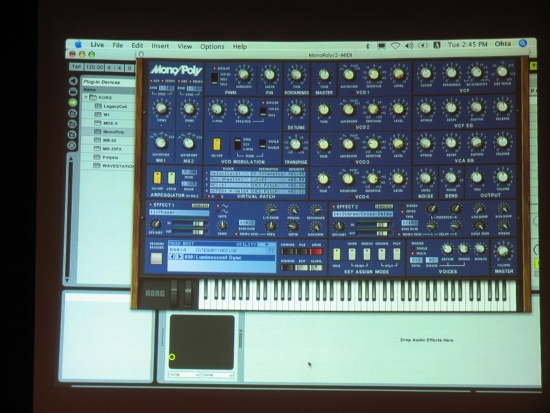Click the WAVESTATION plug-in device icon
This screenshot has height=413, width=550.
pos(97,166)
